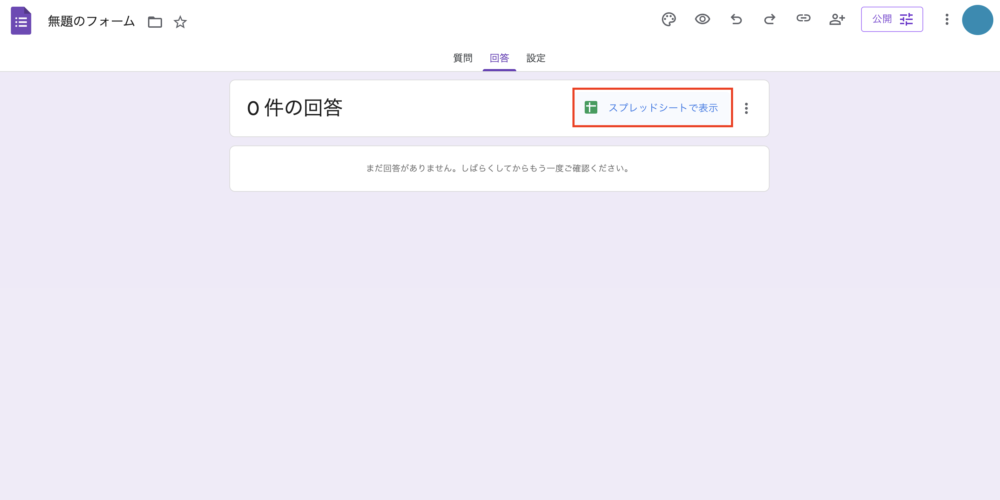Viewport: 1000px width, 500px height.
Task: Copy the responder link icon
Action: [x=804, y=18]
